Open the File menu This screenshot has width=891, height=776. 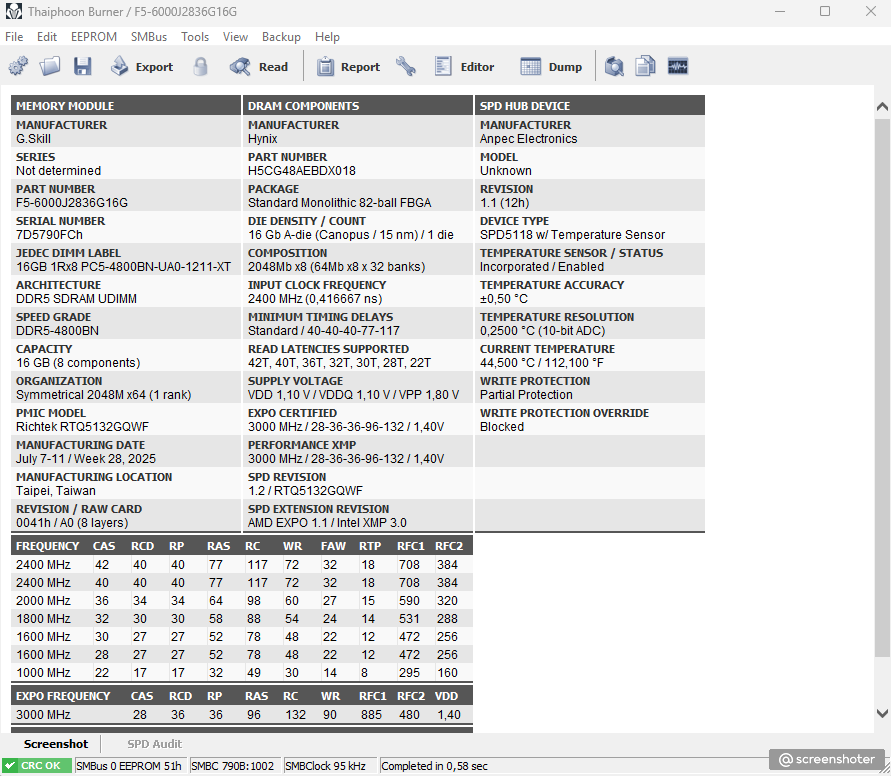pyautogui.click(x=14, y=37)
